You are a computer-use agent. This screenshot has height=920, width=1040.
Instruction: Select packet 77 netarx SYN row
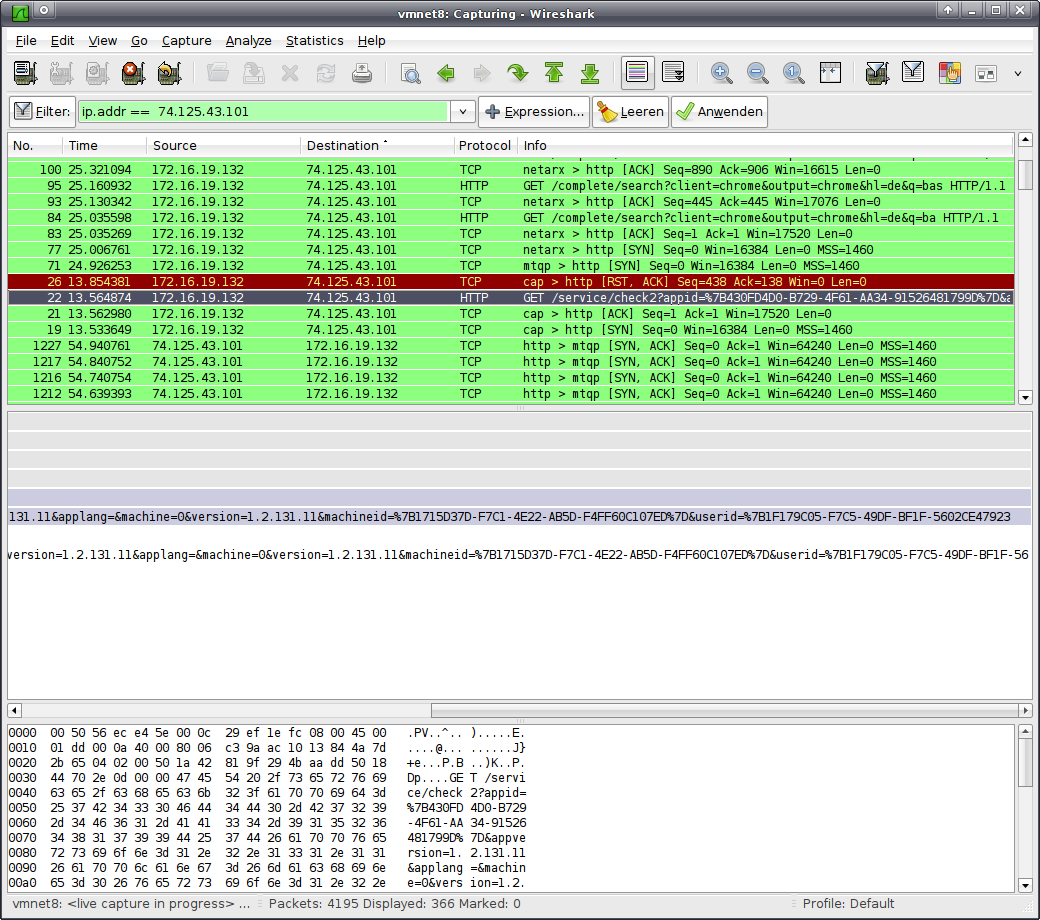pyautogui.click(x=511, y=249)
